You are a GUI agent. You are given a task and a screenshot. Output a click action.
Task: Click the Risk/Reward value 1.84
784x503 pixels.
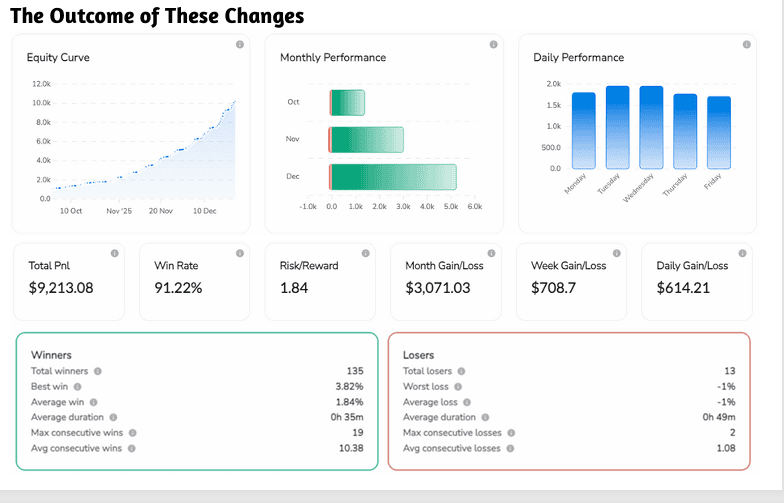coord(294,288)
